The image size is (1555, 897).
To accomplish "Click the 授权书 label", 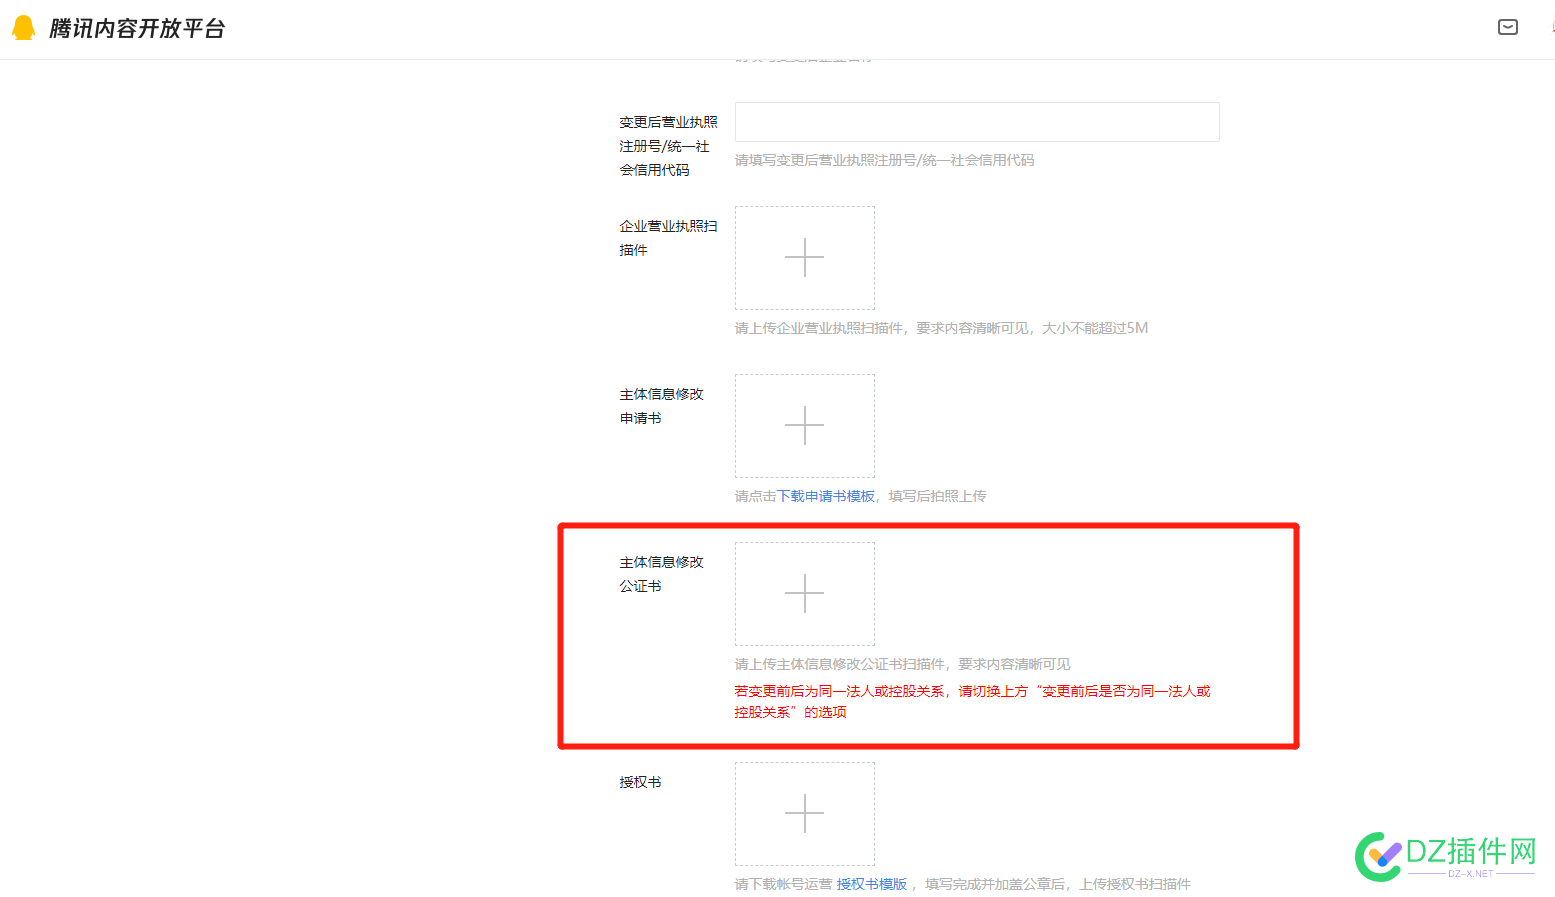I will [640, 782].
